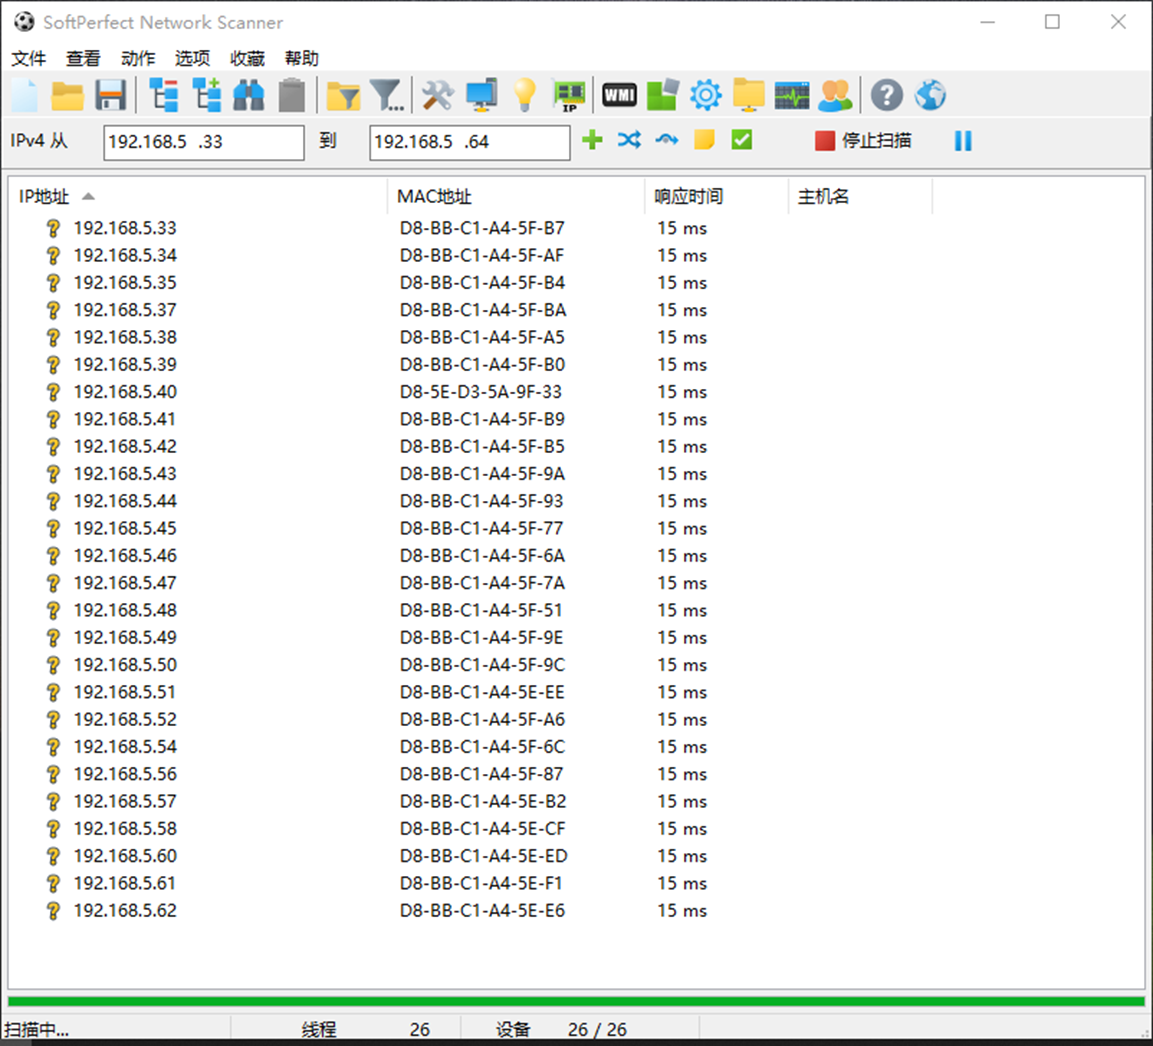Pause scanning with blue pause button

963,140
